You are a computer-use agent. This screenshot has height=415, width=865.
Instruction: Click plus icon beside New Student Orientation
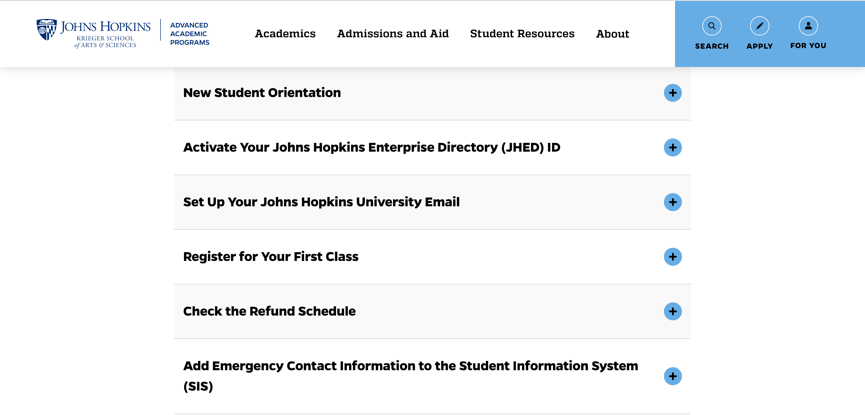(x=672, y=93)
